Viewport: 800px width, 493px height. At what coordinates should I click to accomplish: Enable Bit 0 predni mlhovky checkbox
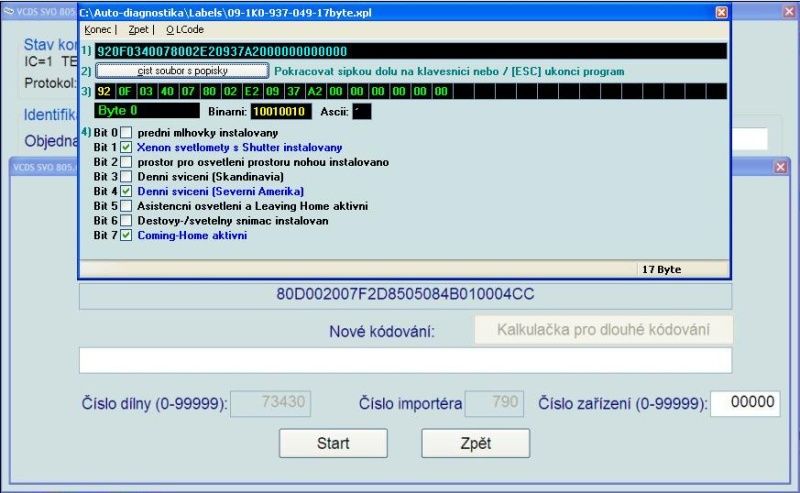click(x=126, y=133)
